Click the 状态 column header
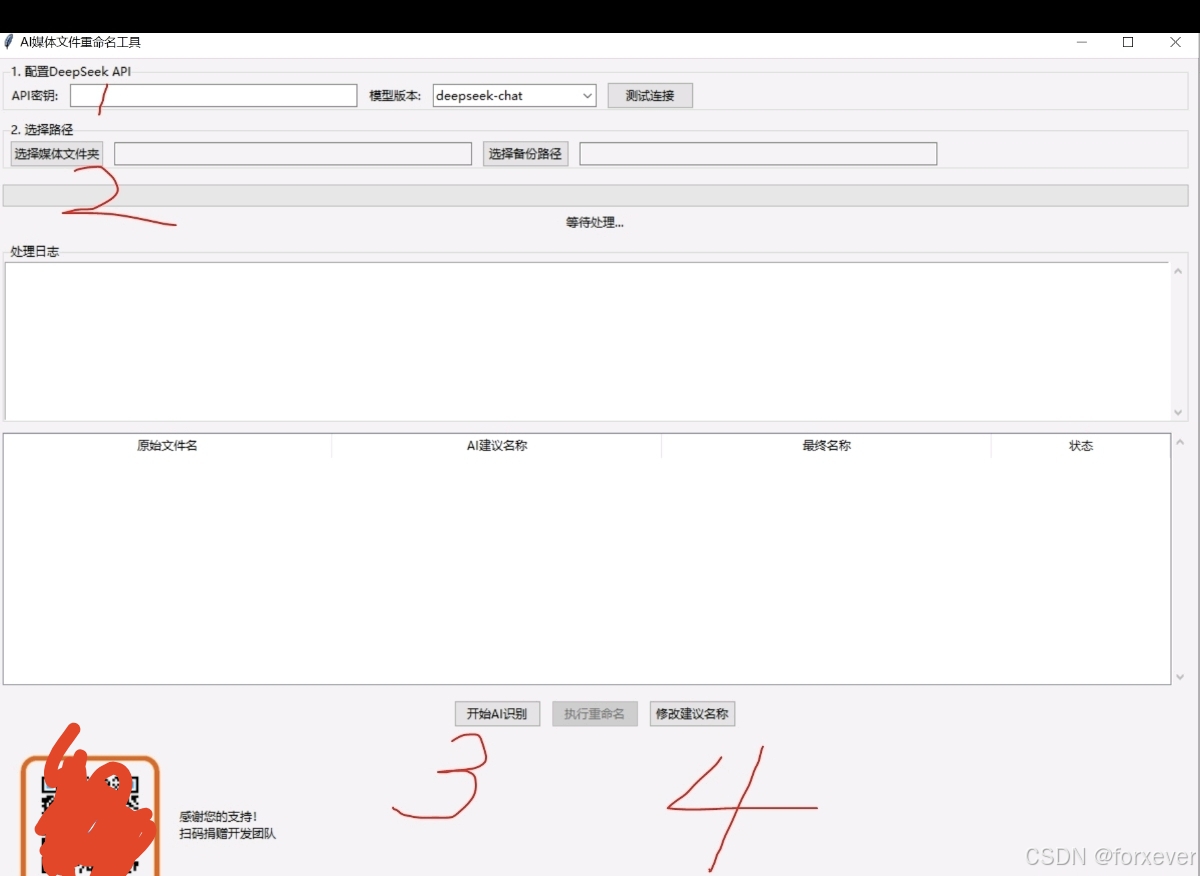 [x=1081, y=446]
